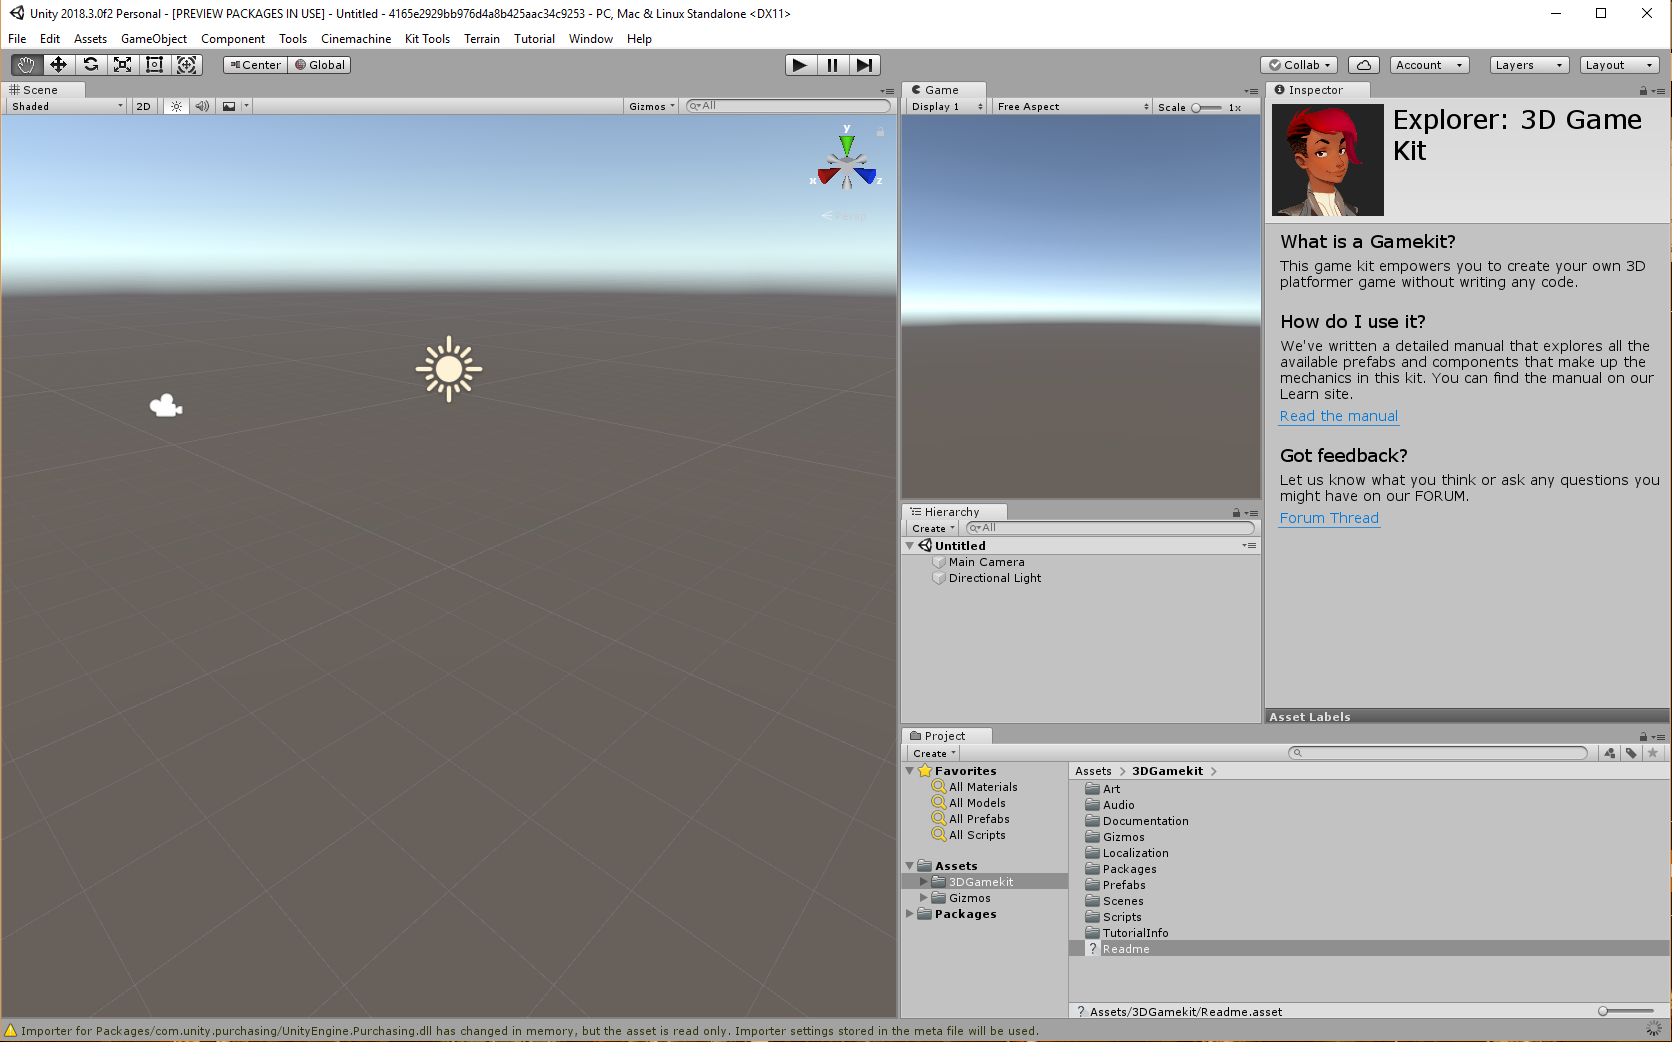Select the combined Transform tool
Viewport: 1672px width, 1042px height.
point(187,65)
